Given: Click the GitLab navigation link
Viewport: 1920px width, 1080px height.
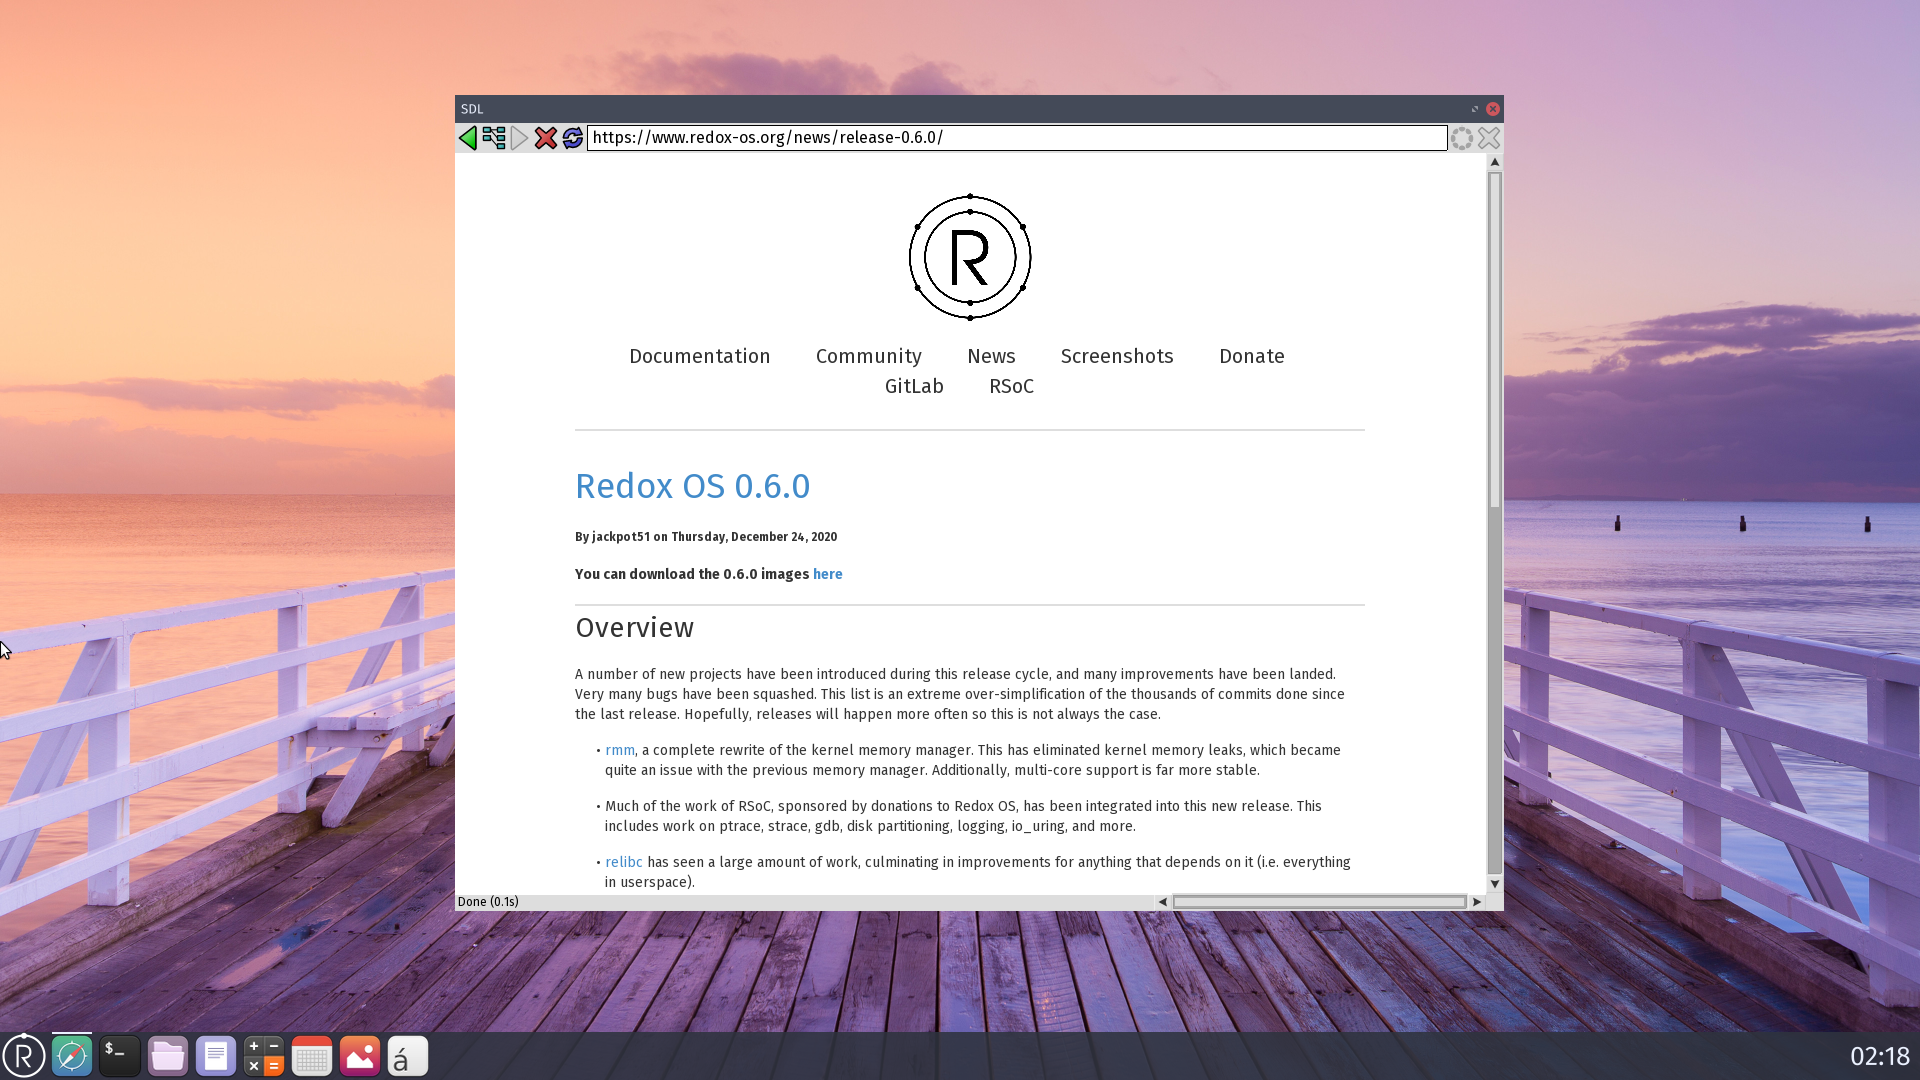Looking at the screenshot, I should pos(914,386).
